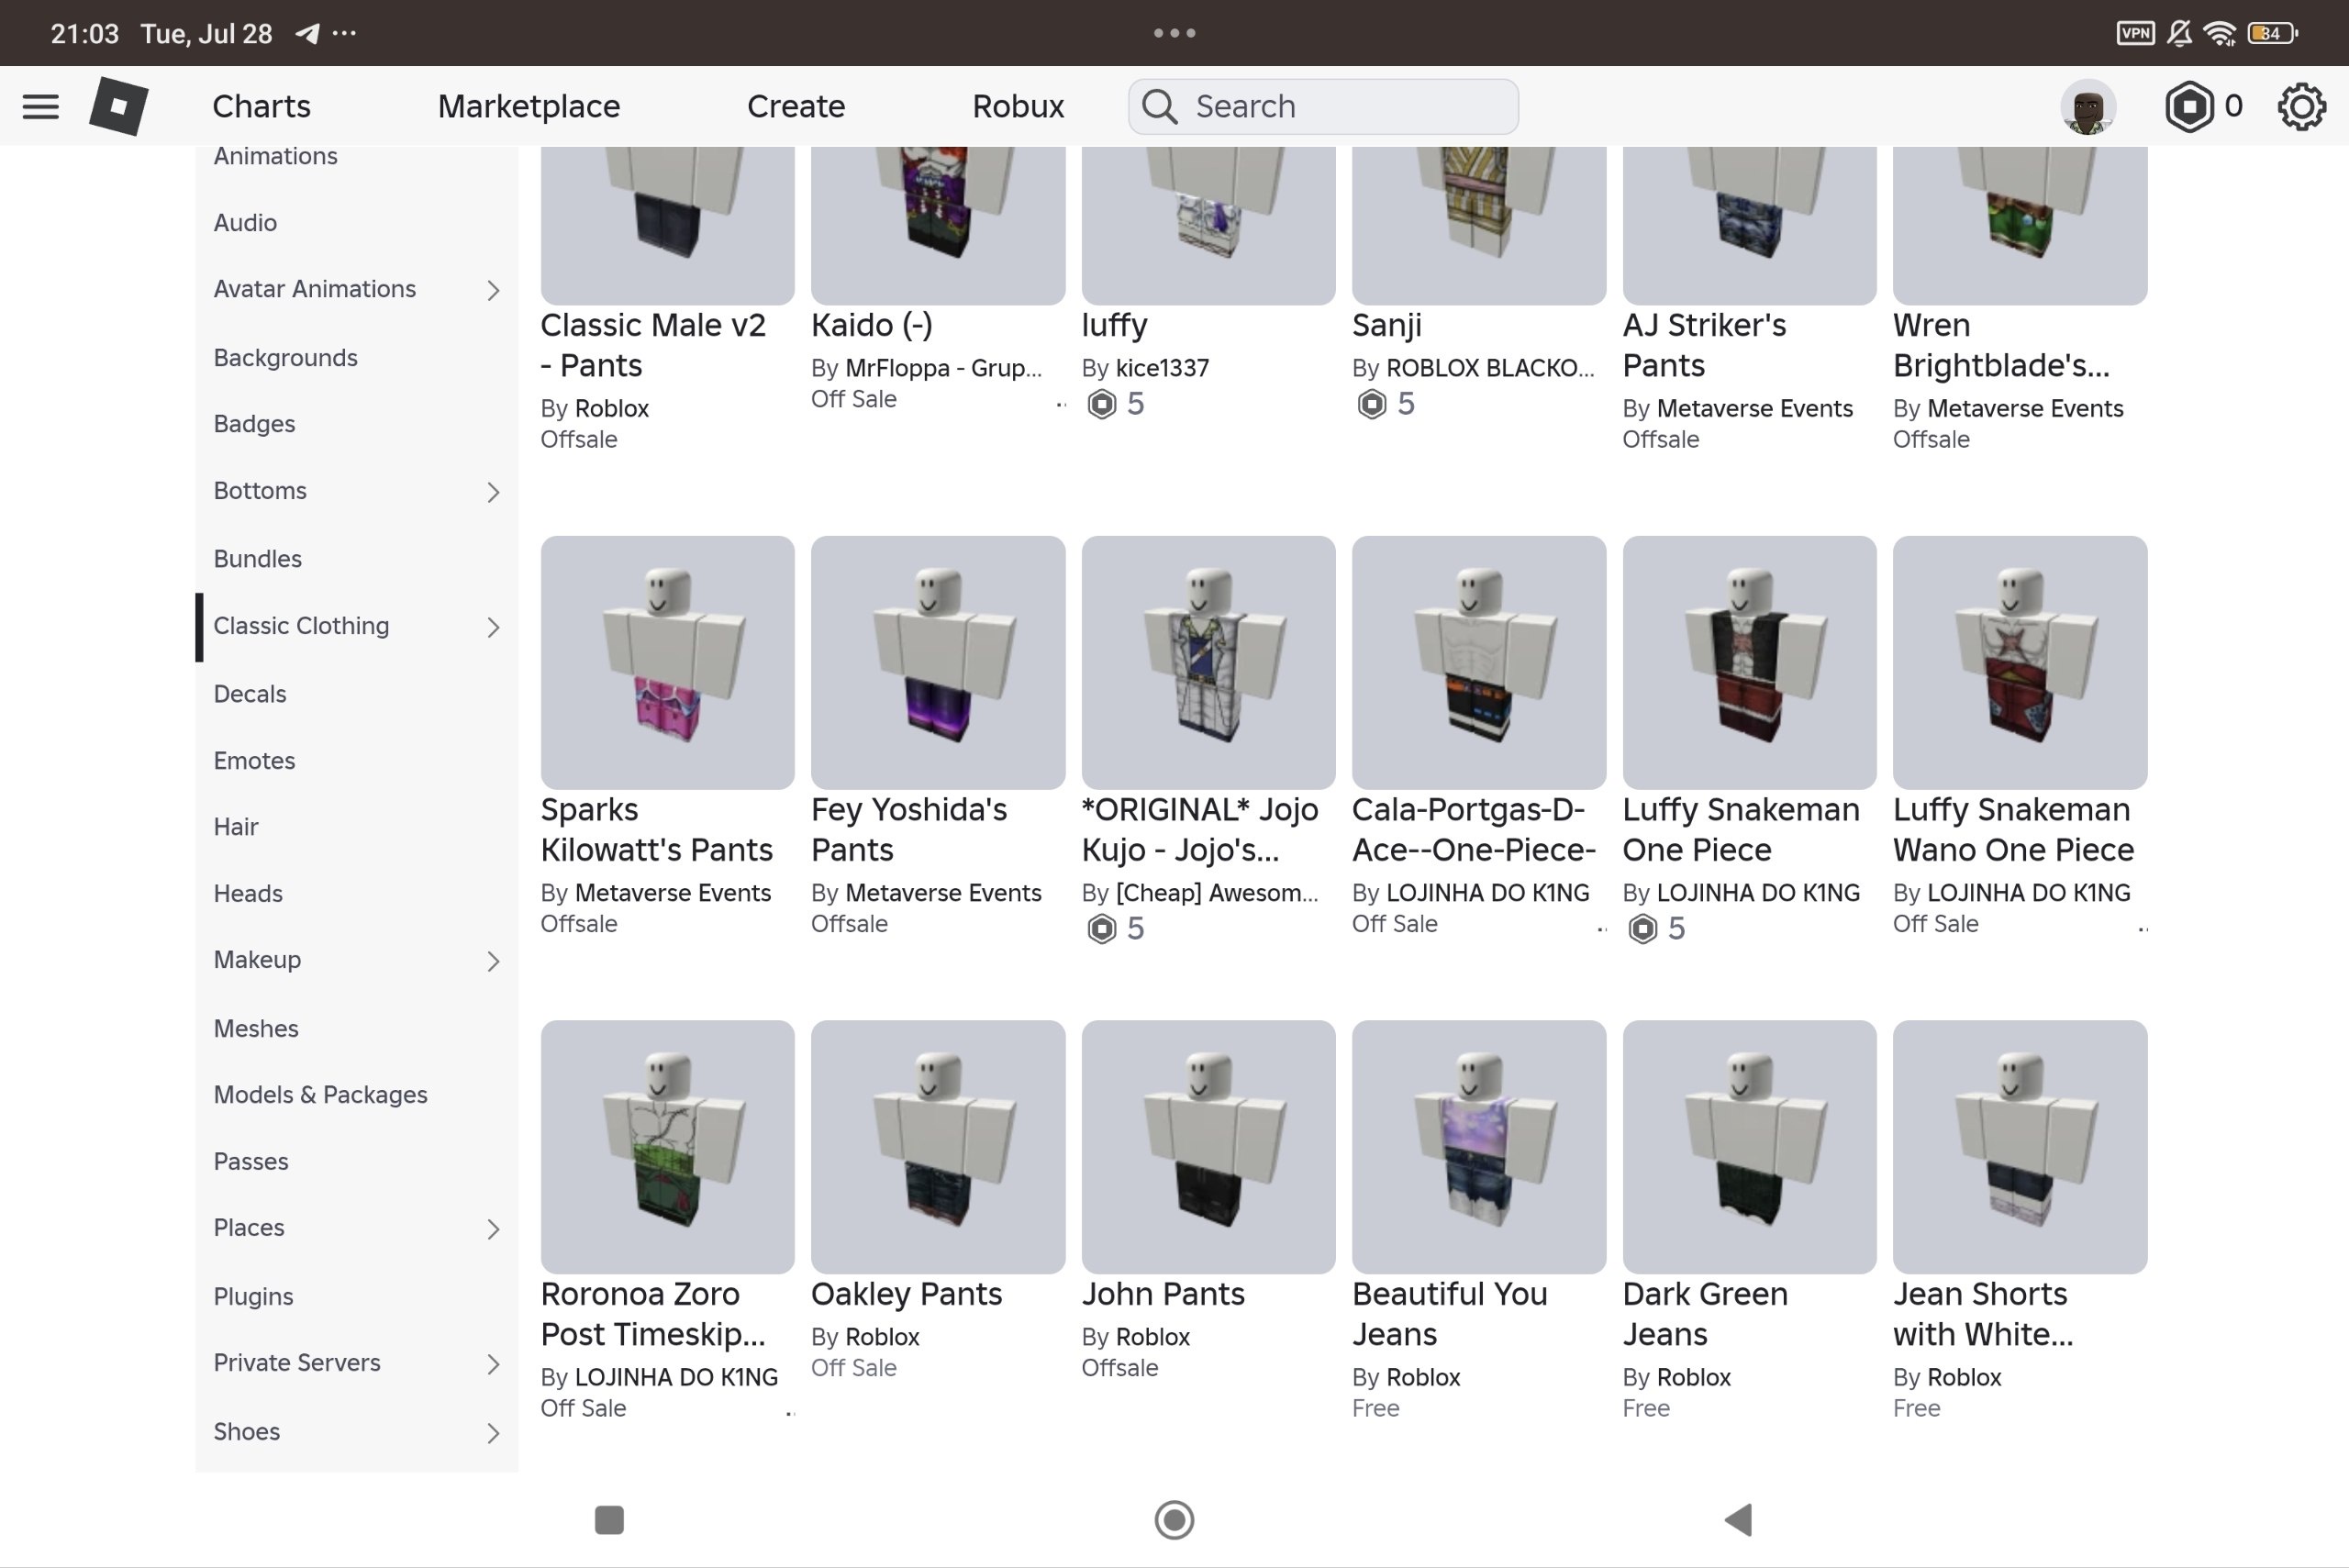The width and height of the screenshot is (2349, 1568).
Task: Visit LOJINHA DO K1NG under Cala-Portgas-D-Ace
Action: click(x=1487, y=893)
